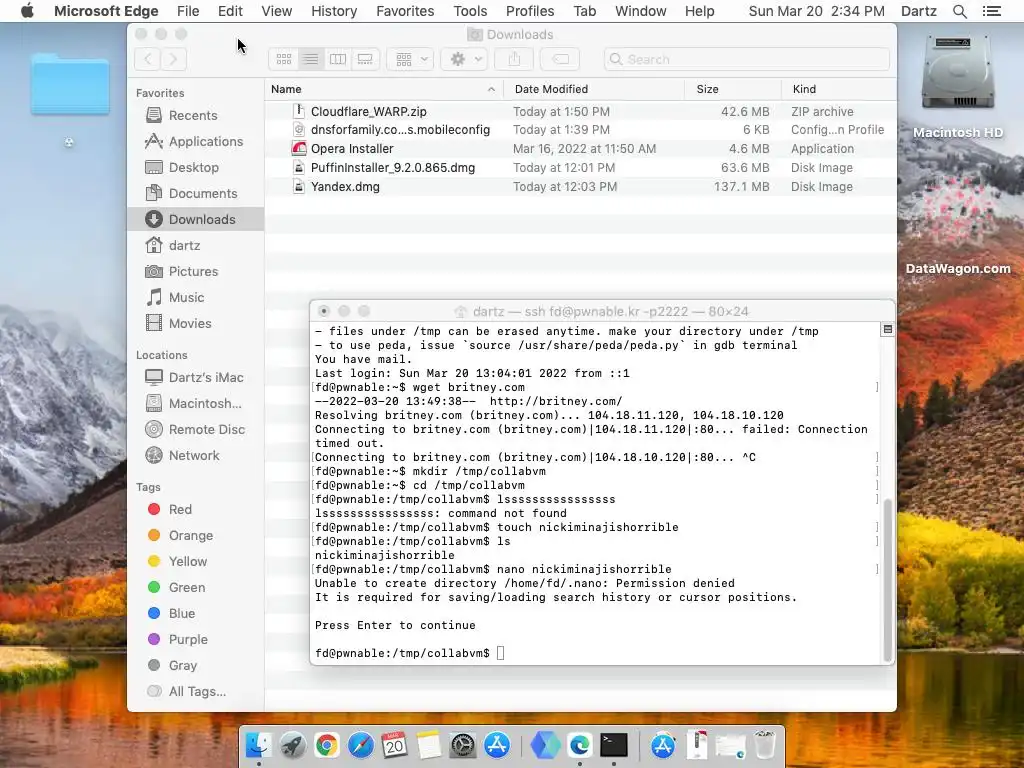This screenshot has width=1024, height=768.
Task: Click Terminal scrollback toggle icon top-right
Action: coord(888,330)
